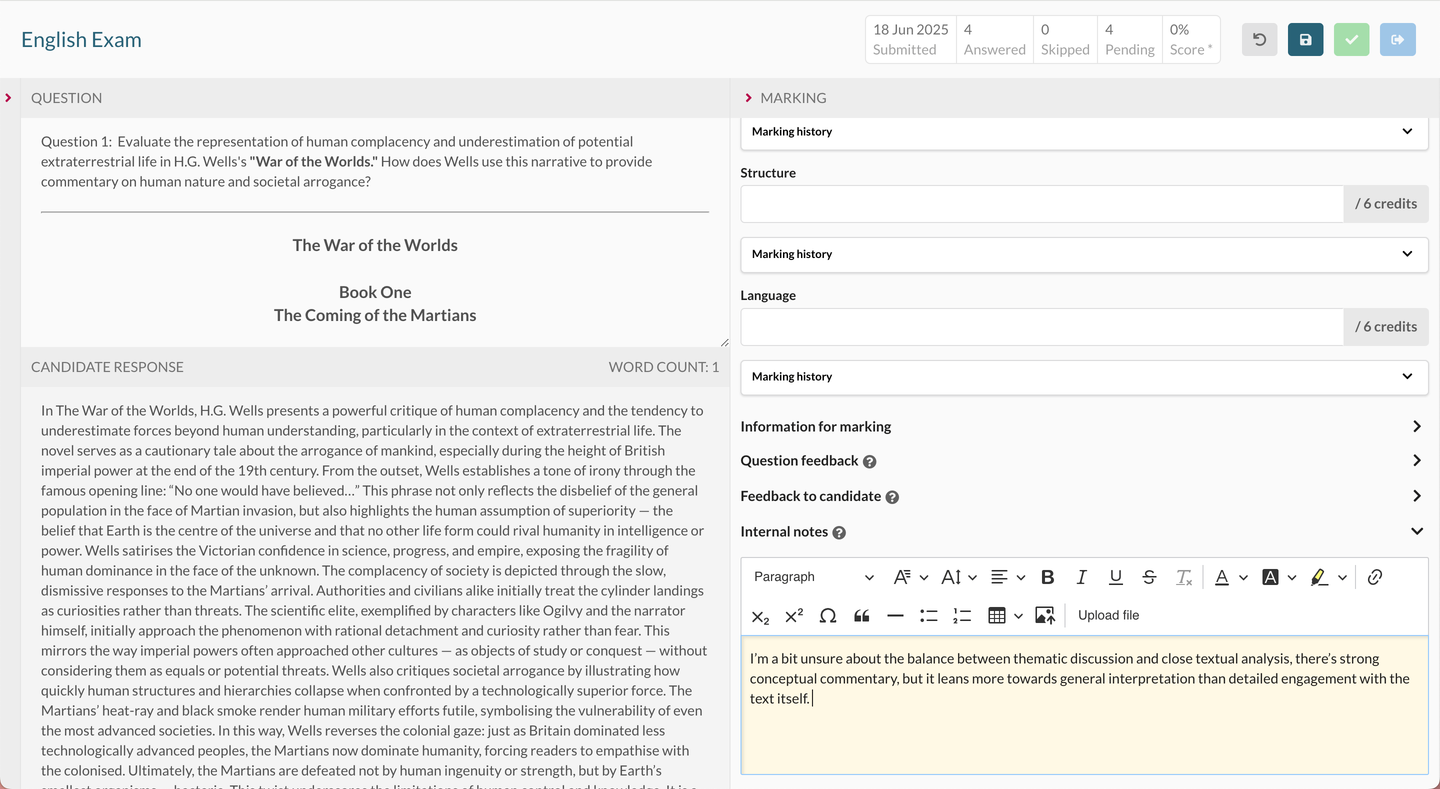Expand the Information for marking section
This screenshot has width=1440, height=789.
click(x=1416, y=427)
